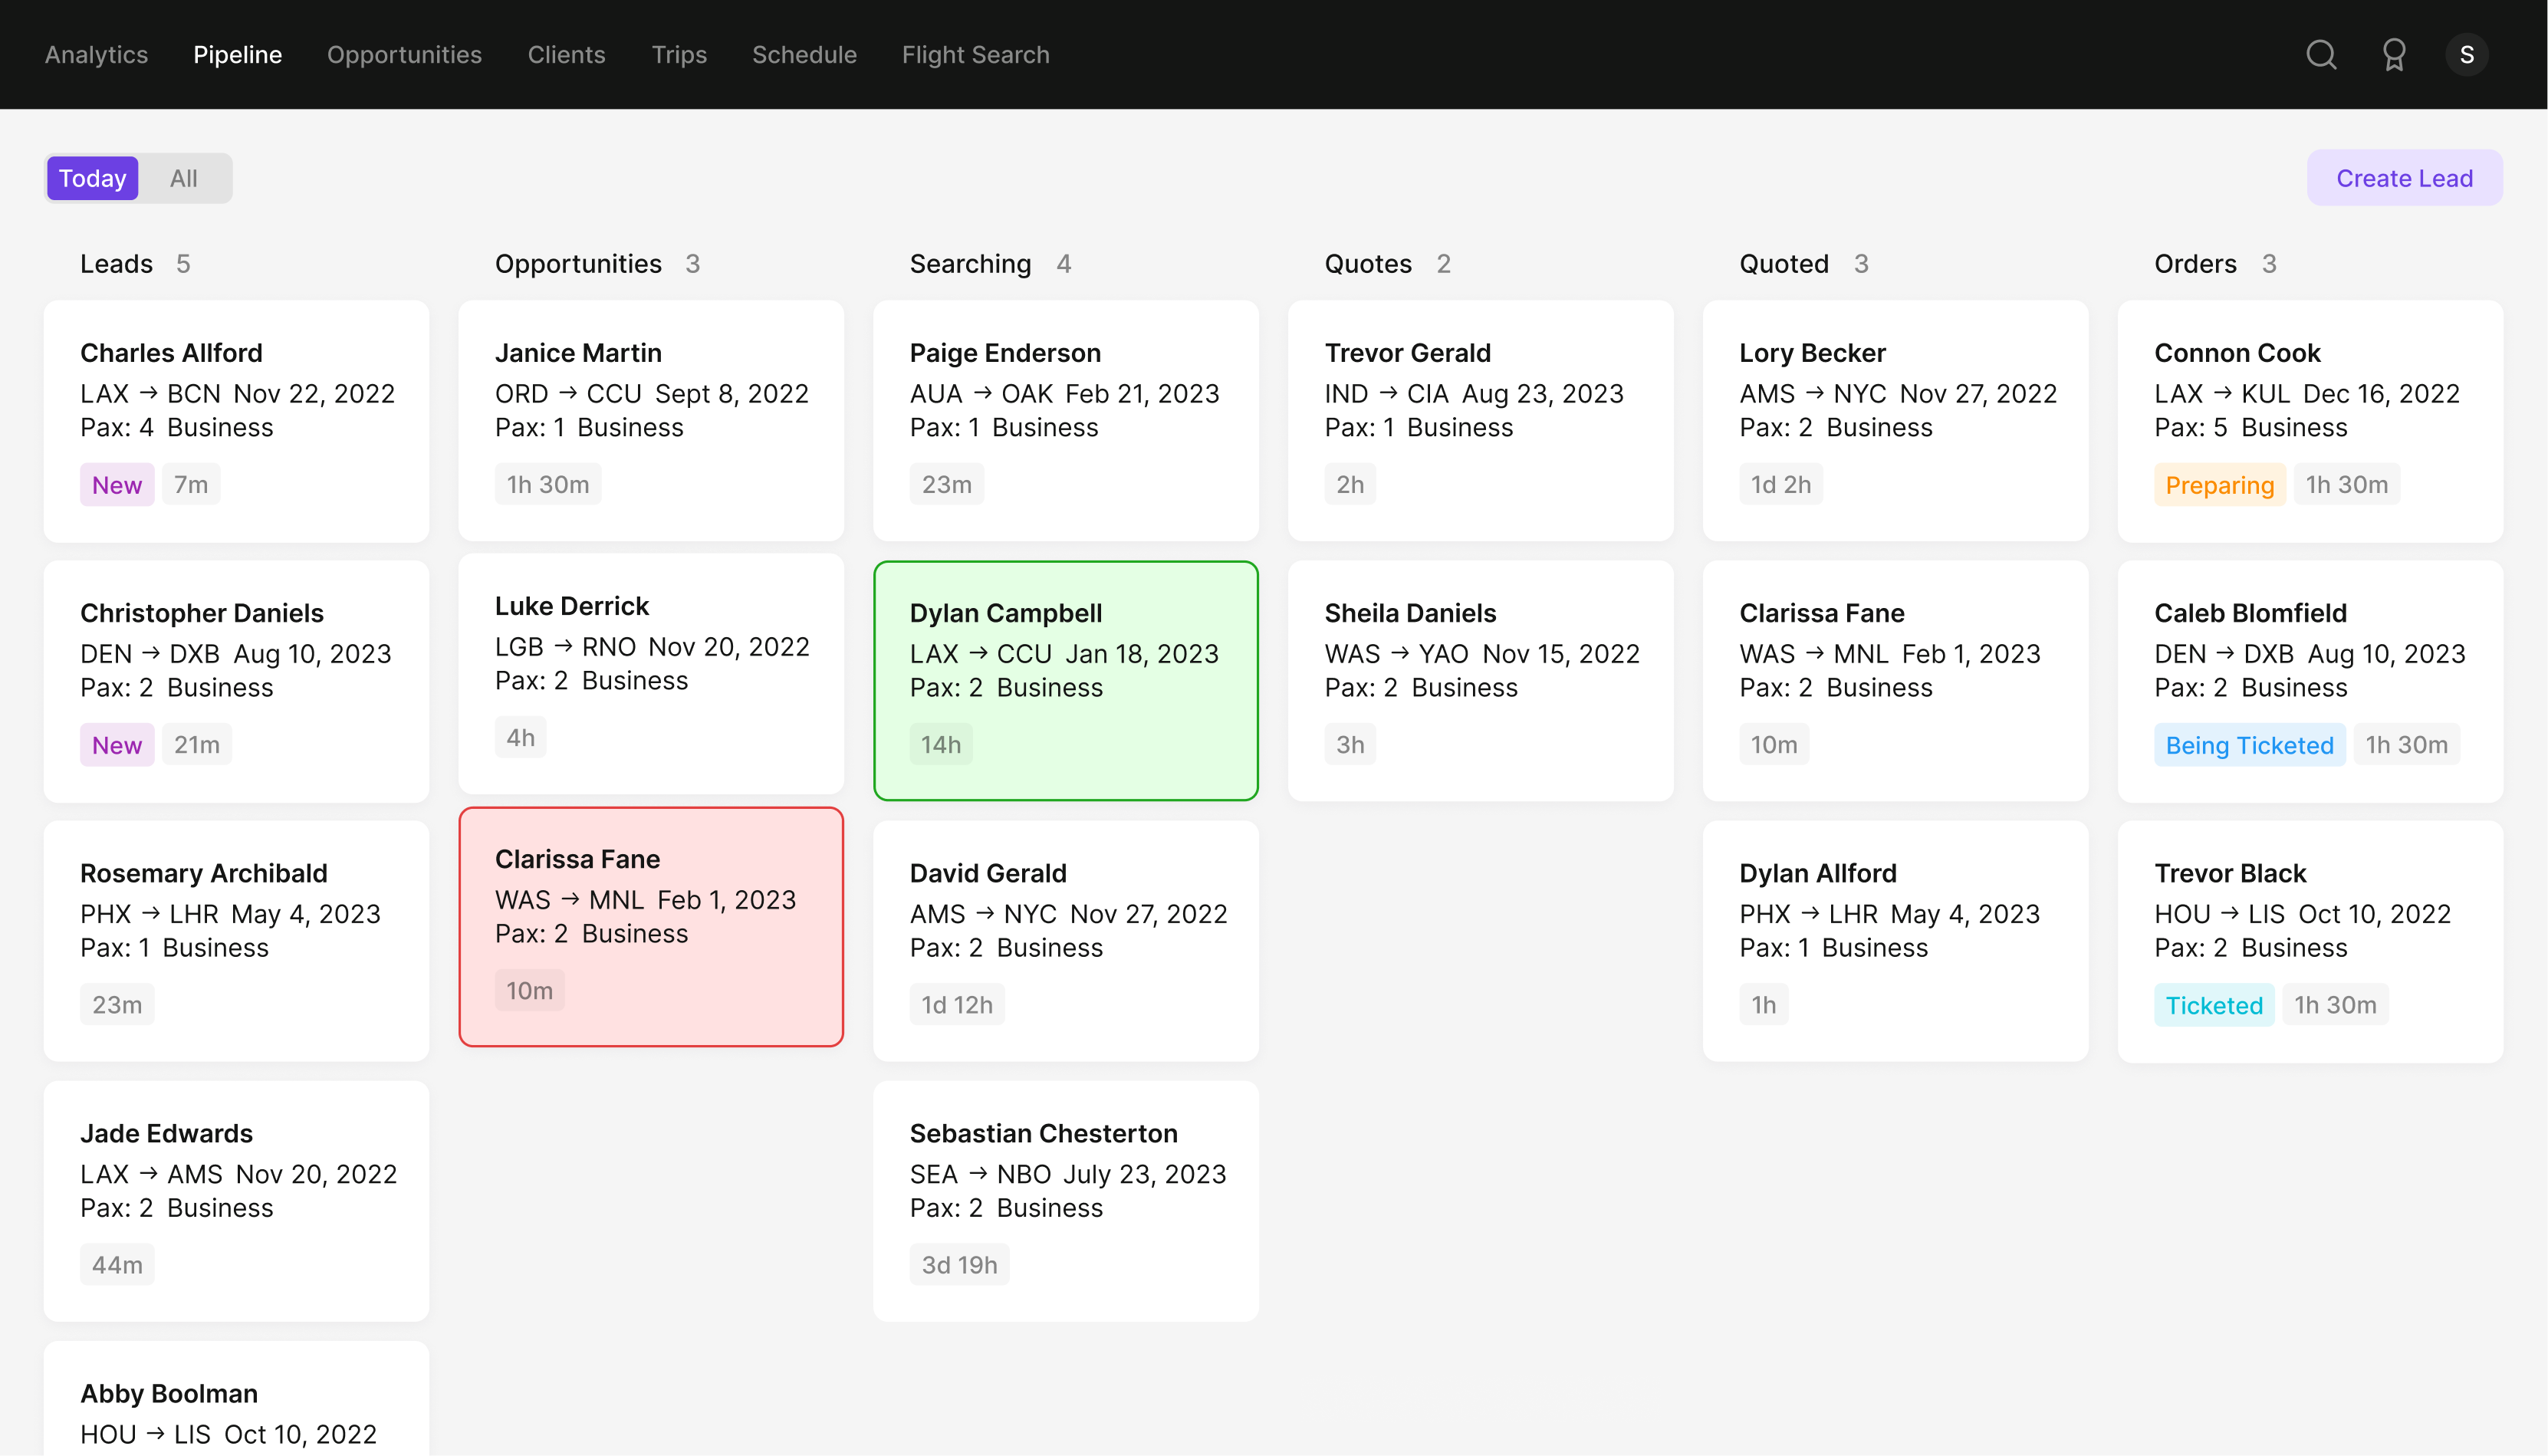Open the user avatar labeled S
The height and width of the screenshot is (1456, 2548).
[2467, 55]
